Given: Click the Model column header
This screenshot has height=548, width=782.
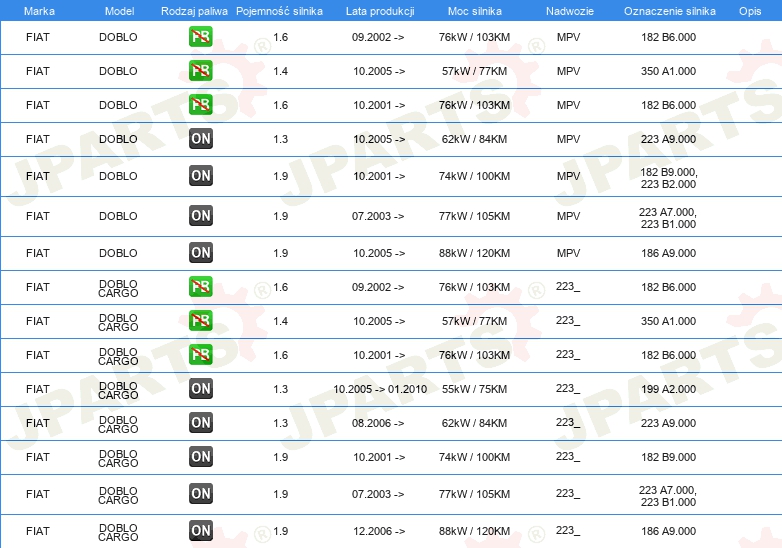Looking at the screenshot, I should [119, 11].
